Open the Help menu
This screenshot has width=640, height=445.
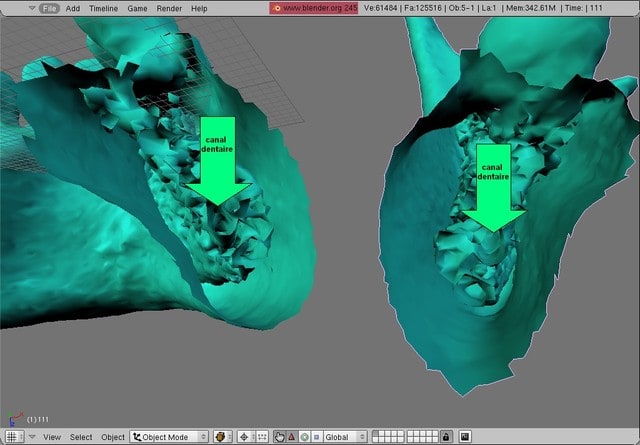pyautogui.click(x=199, y=8)
